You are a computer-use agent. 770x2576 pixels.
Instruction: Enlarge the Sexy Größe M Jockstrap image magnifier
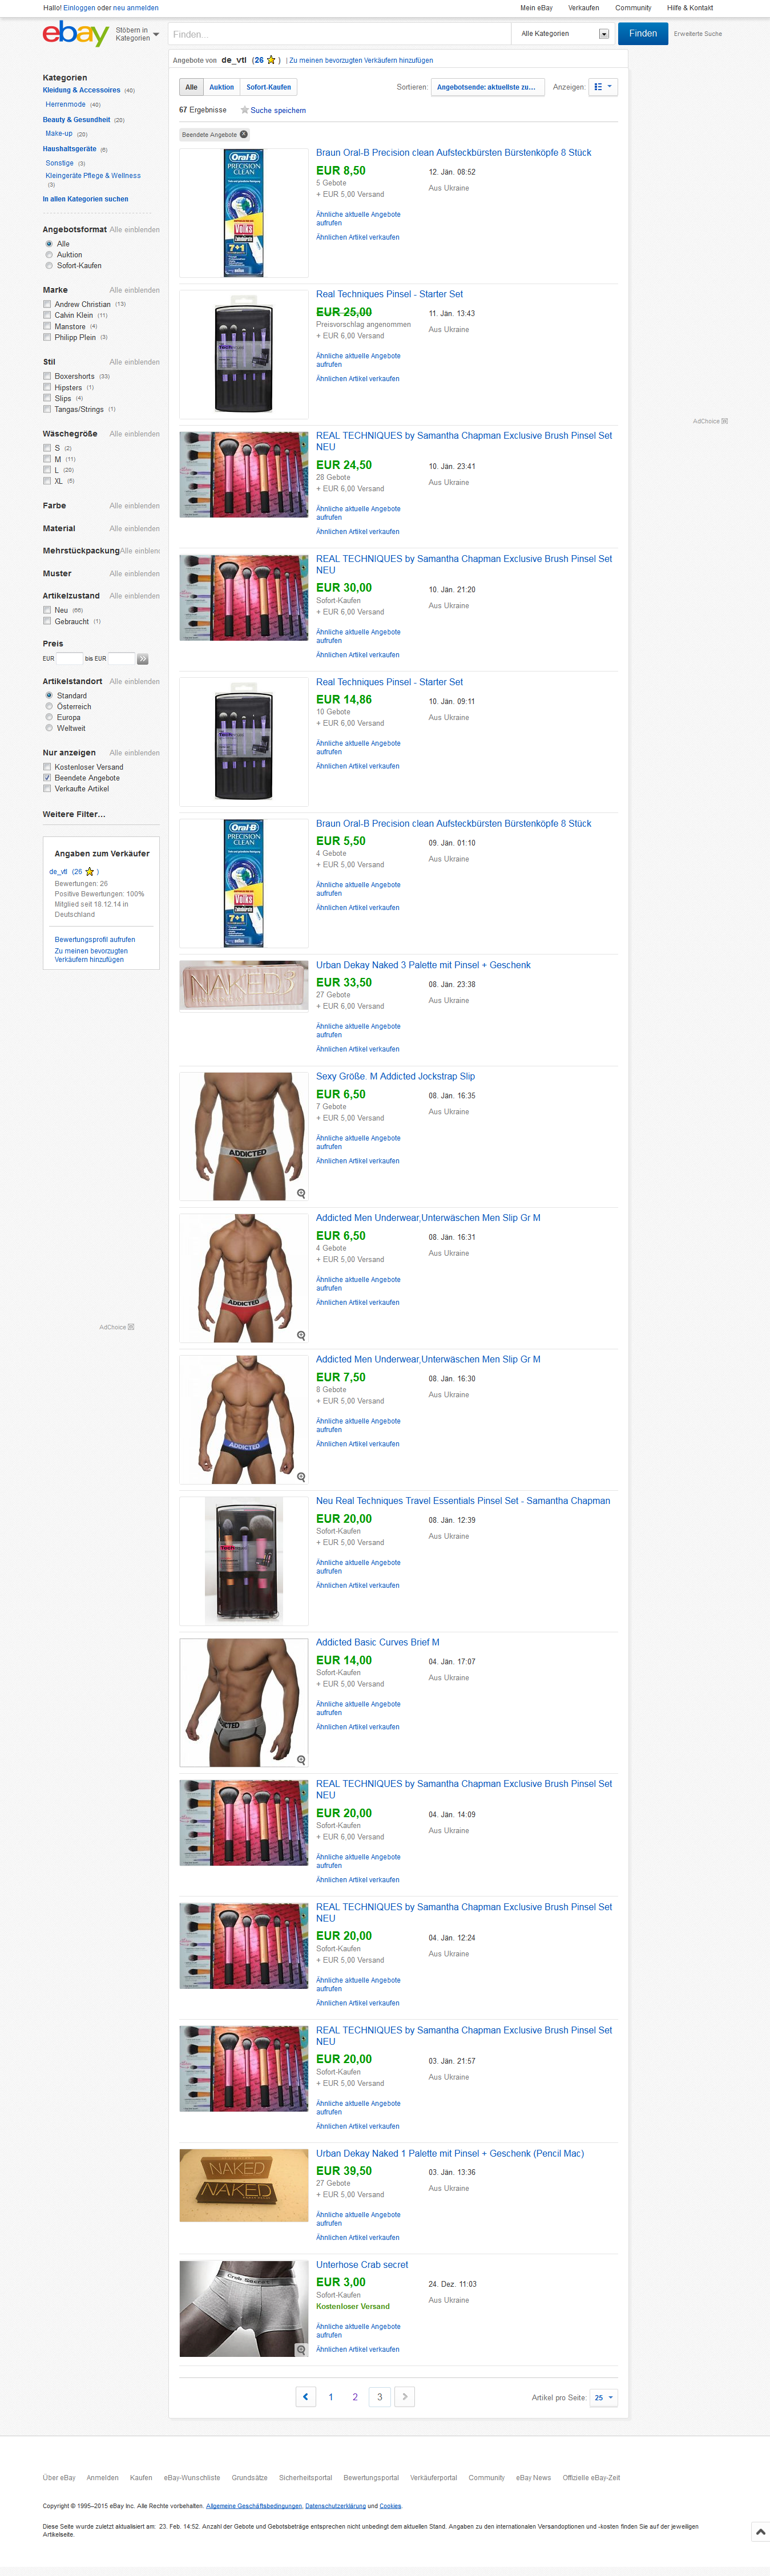tap(301, 1194)
